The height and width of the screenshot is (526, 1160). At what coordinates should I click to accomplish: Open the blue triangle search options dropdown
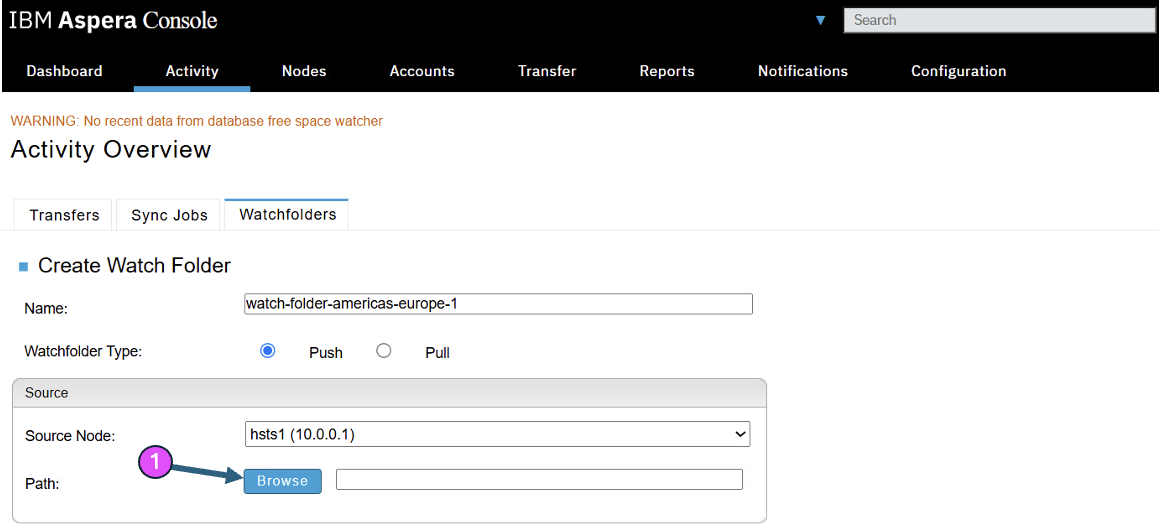point(820,21)
